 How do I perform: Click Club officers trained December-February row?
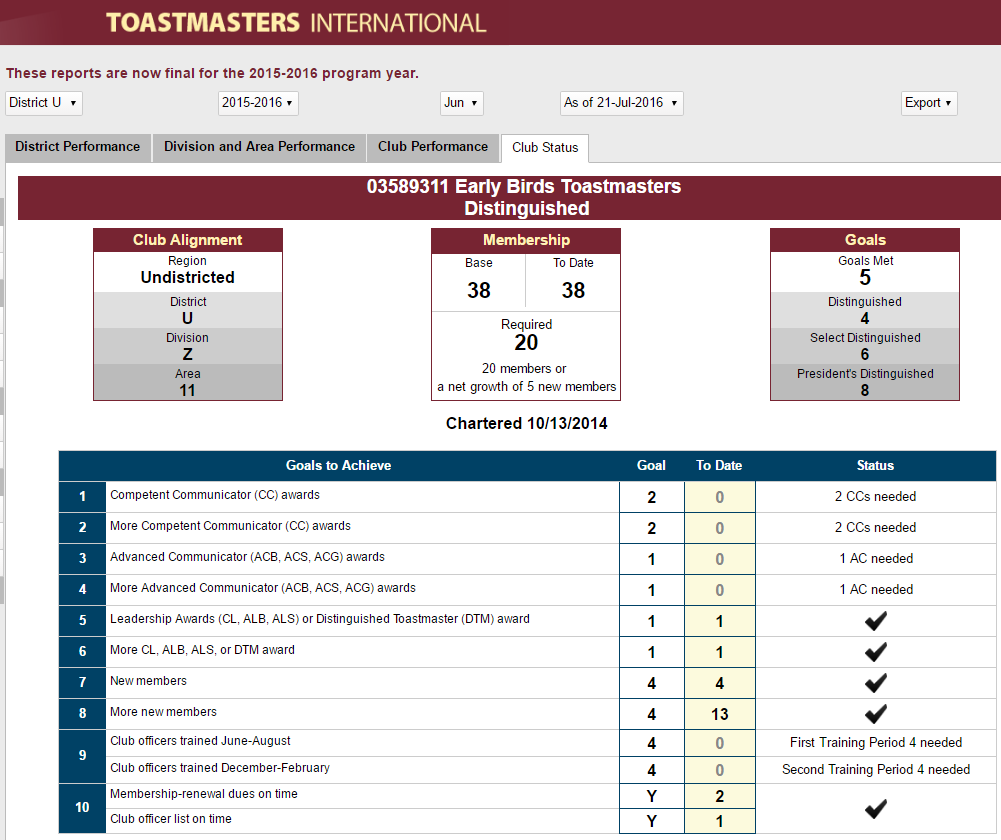point(551,770)
